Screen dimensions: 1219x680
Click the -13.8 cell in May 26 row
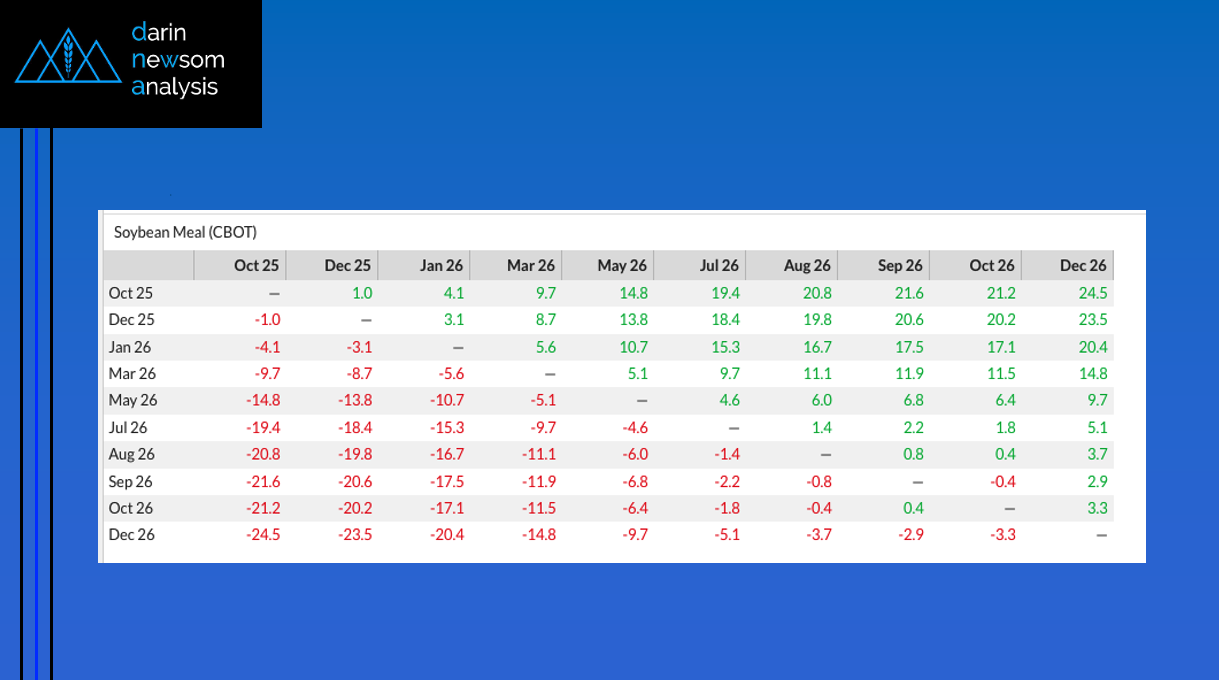pos(354,400)
